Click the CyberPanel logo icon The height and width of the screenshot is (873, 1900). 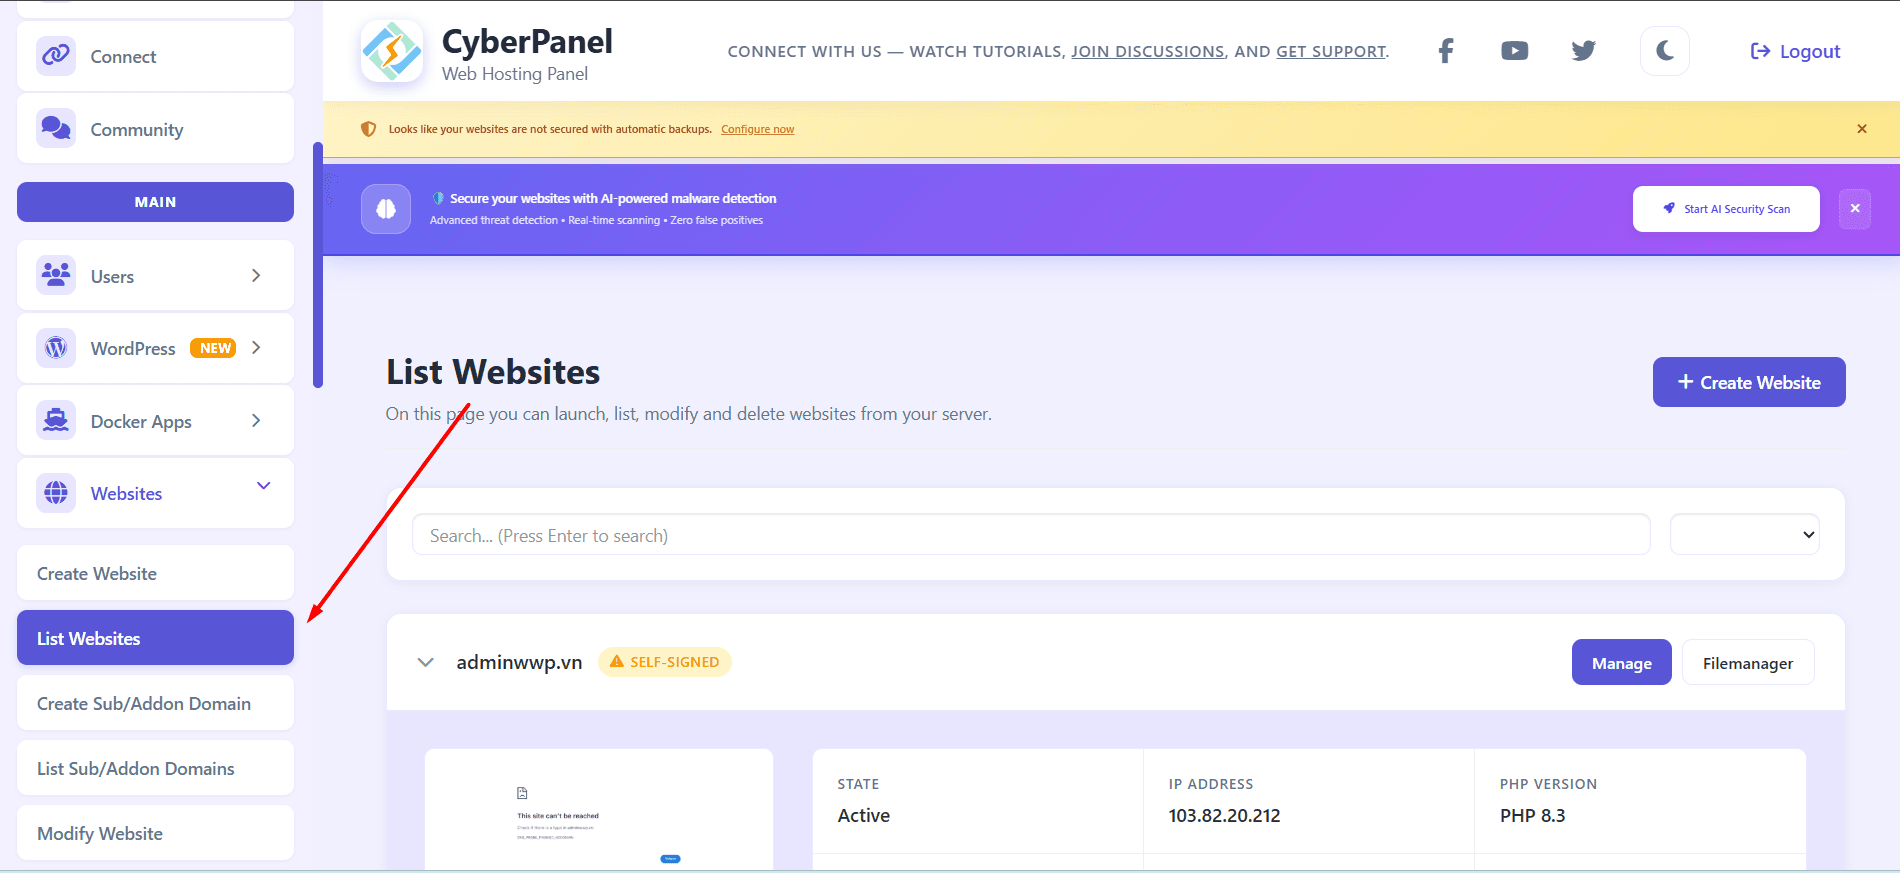click(x=391, y=52)
